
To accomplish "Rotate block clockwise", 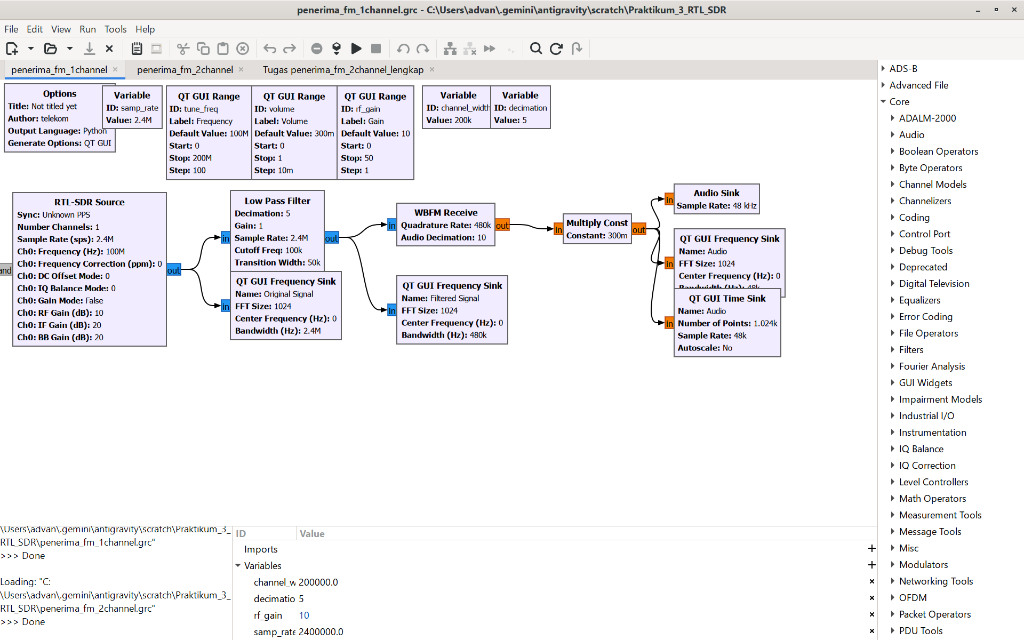I will [x=423, y=48].
